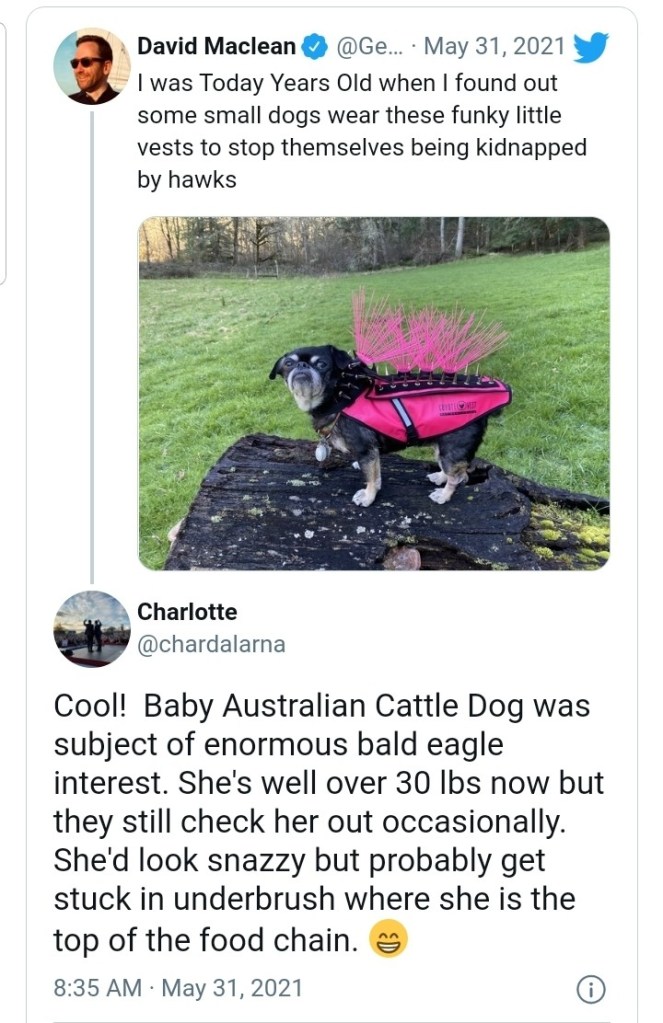Click David Maclean's blue verified badge
The image size is (663, 1023).
(x=316, y=46)
